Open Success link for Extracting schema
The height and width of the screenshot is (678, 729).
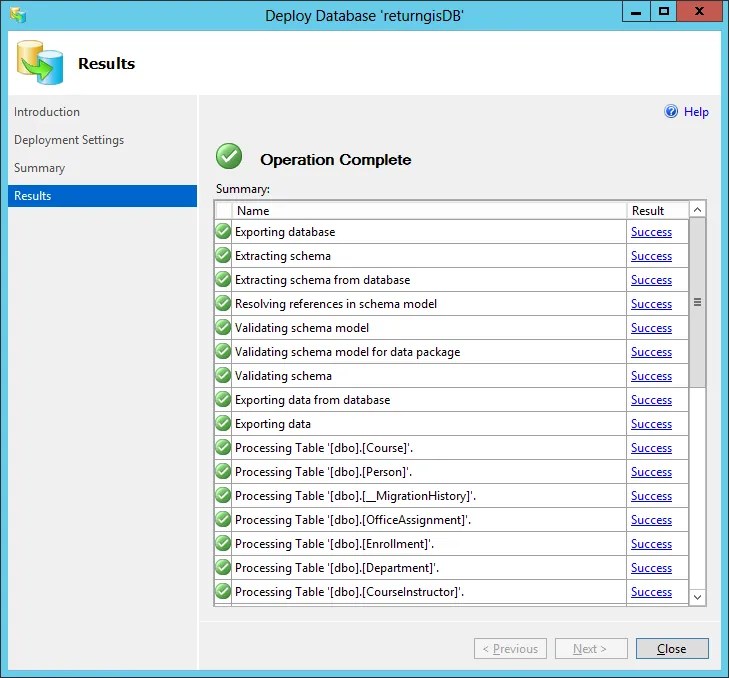[x=651, y=256]
